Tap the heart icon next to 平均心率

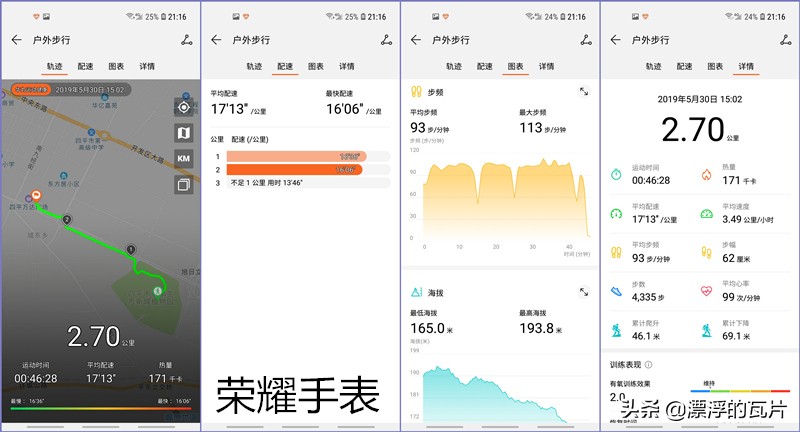(x=706, y=291)
